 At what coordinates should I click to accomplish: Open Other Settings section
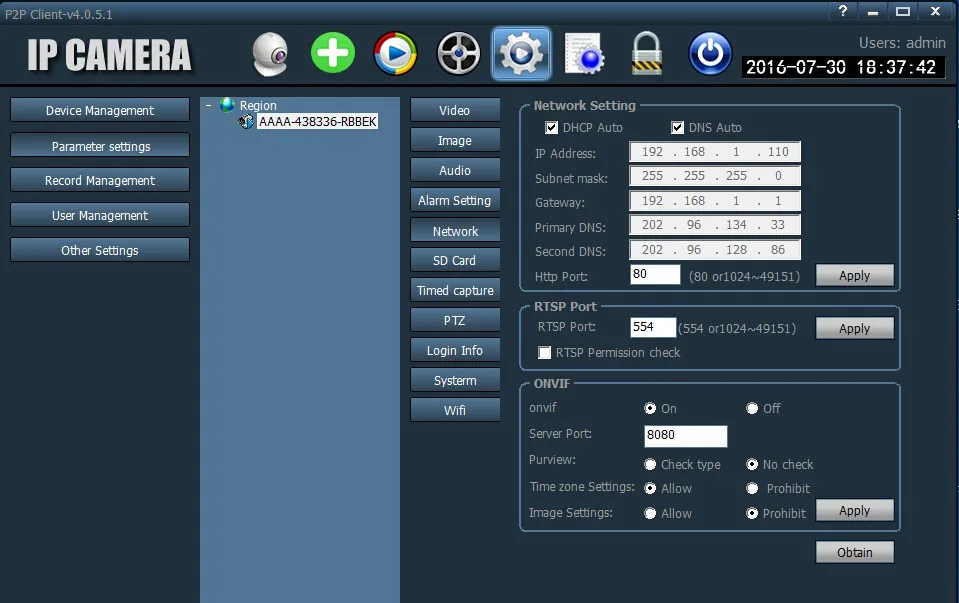(x=100, y=250)
